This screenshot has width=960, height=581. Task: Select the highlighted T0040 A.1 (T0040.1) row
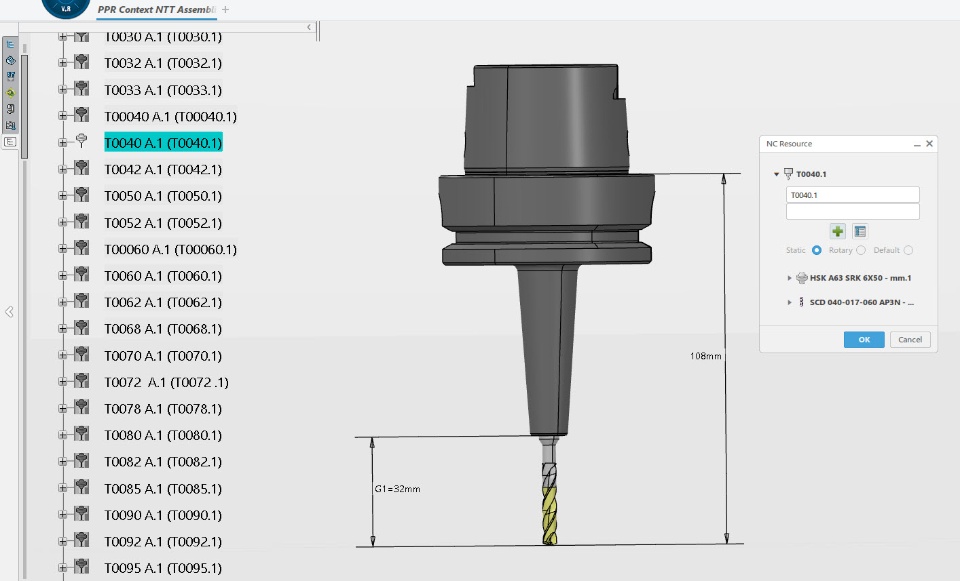(x=163, y=143)
